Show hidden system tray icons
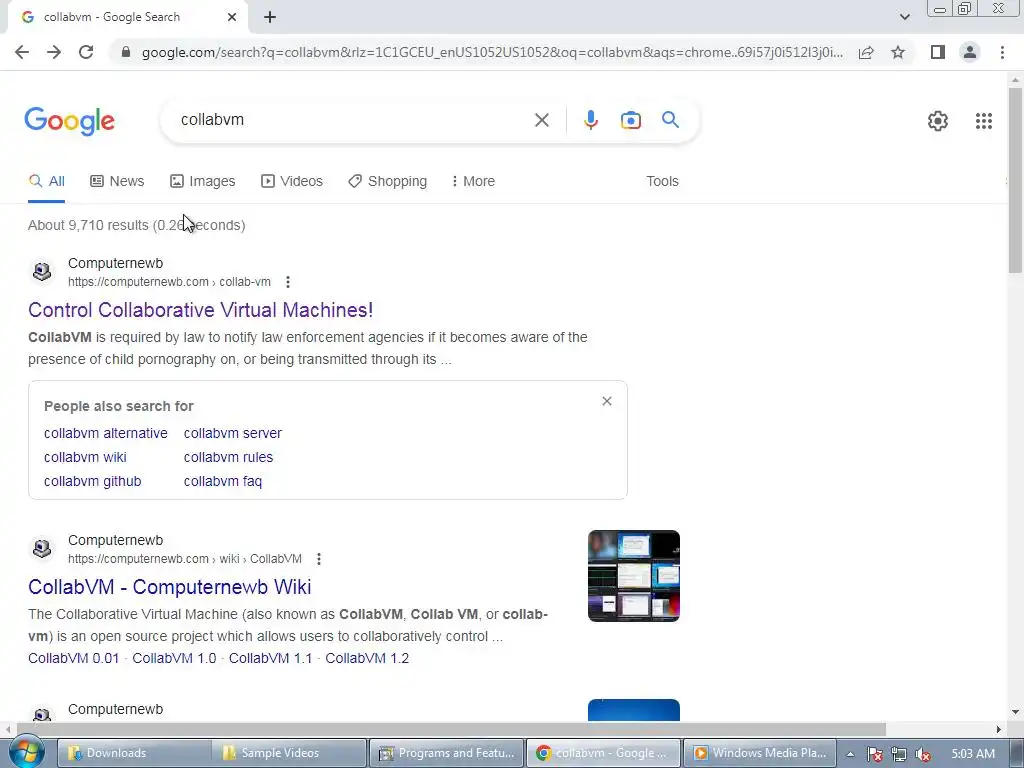This screenshot has width=1024, height=768. coord(850,754)
